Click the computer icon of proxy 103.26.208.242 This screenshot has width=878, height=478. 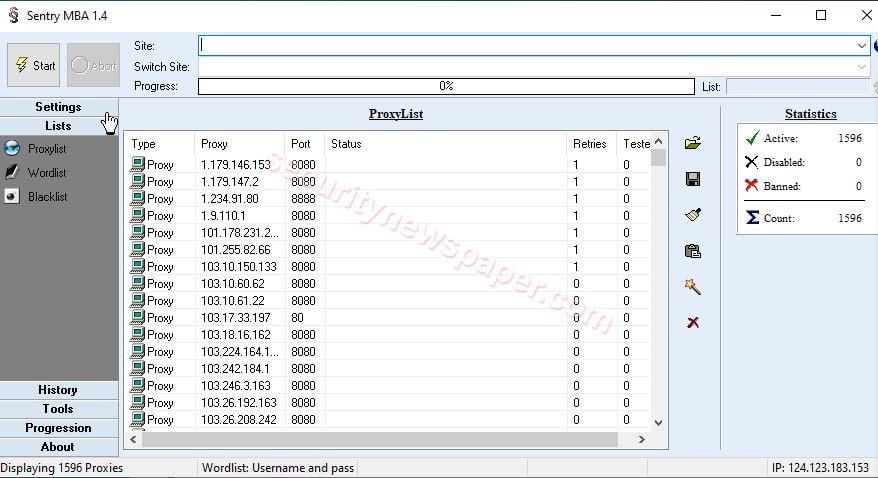point(138,419)
